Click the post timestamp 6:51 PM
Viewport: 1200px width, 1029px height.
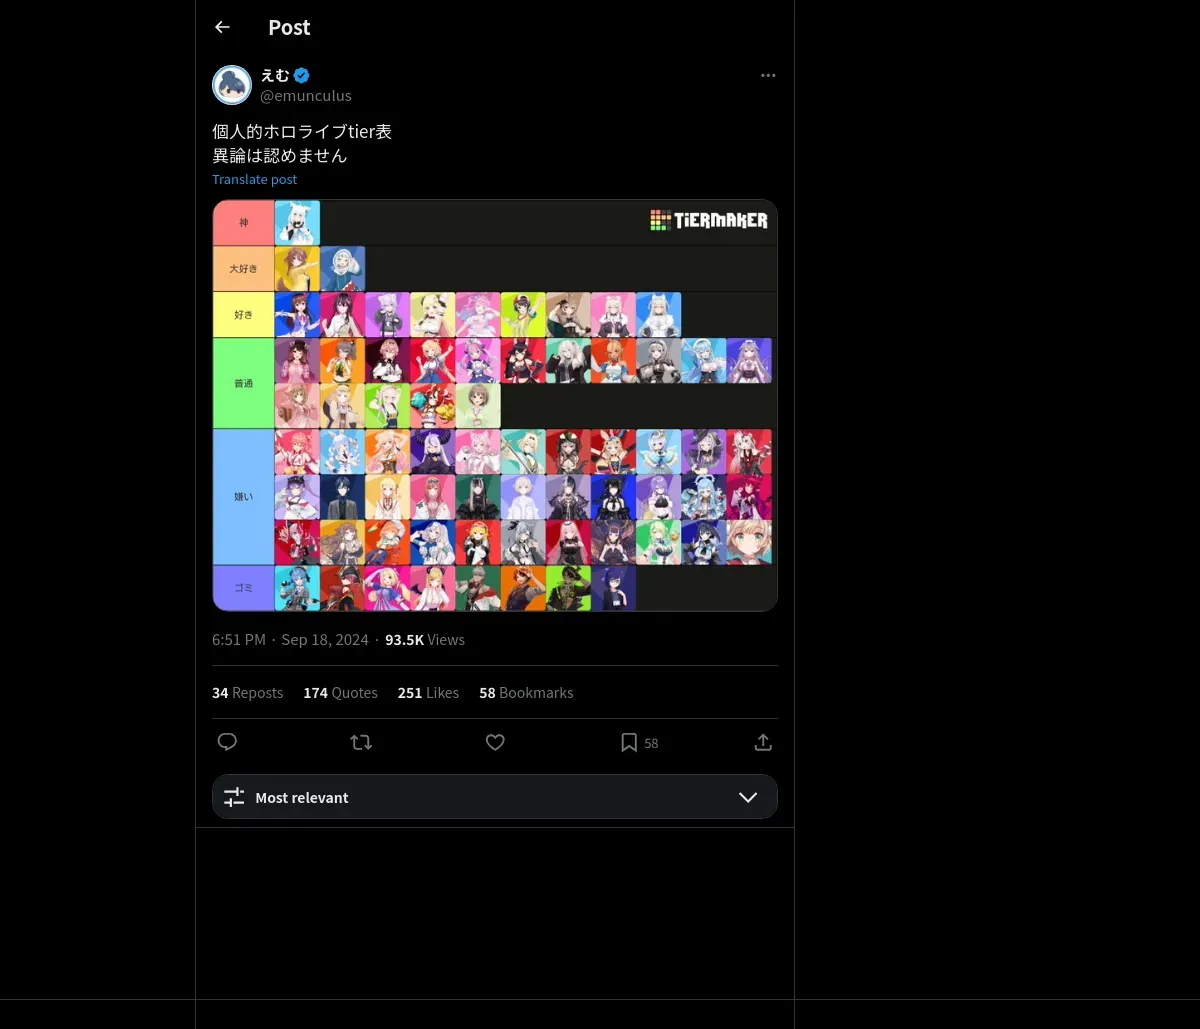pyautogui.click(x=239, y=640)
